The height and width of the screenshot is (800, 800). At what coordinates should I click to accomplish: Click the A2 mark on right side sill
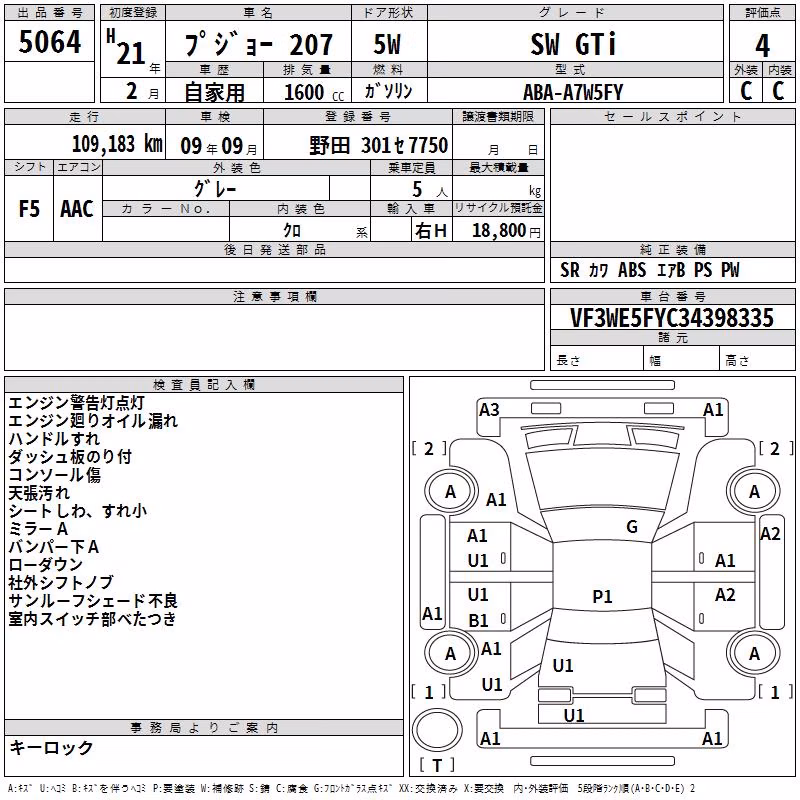(x=770, y=534)
